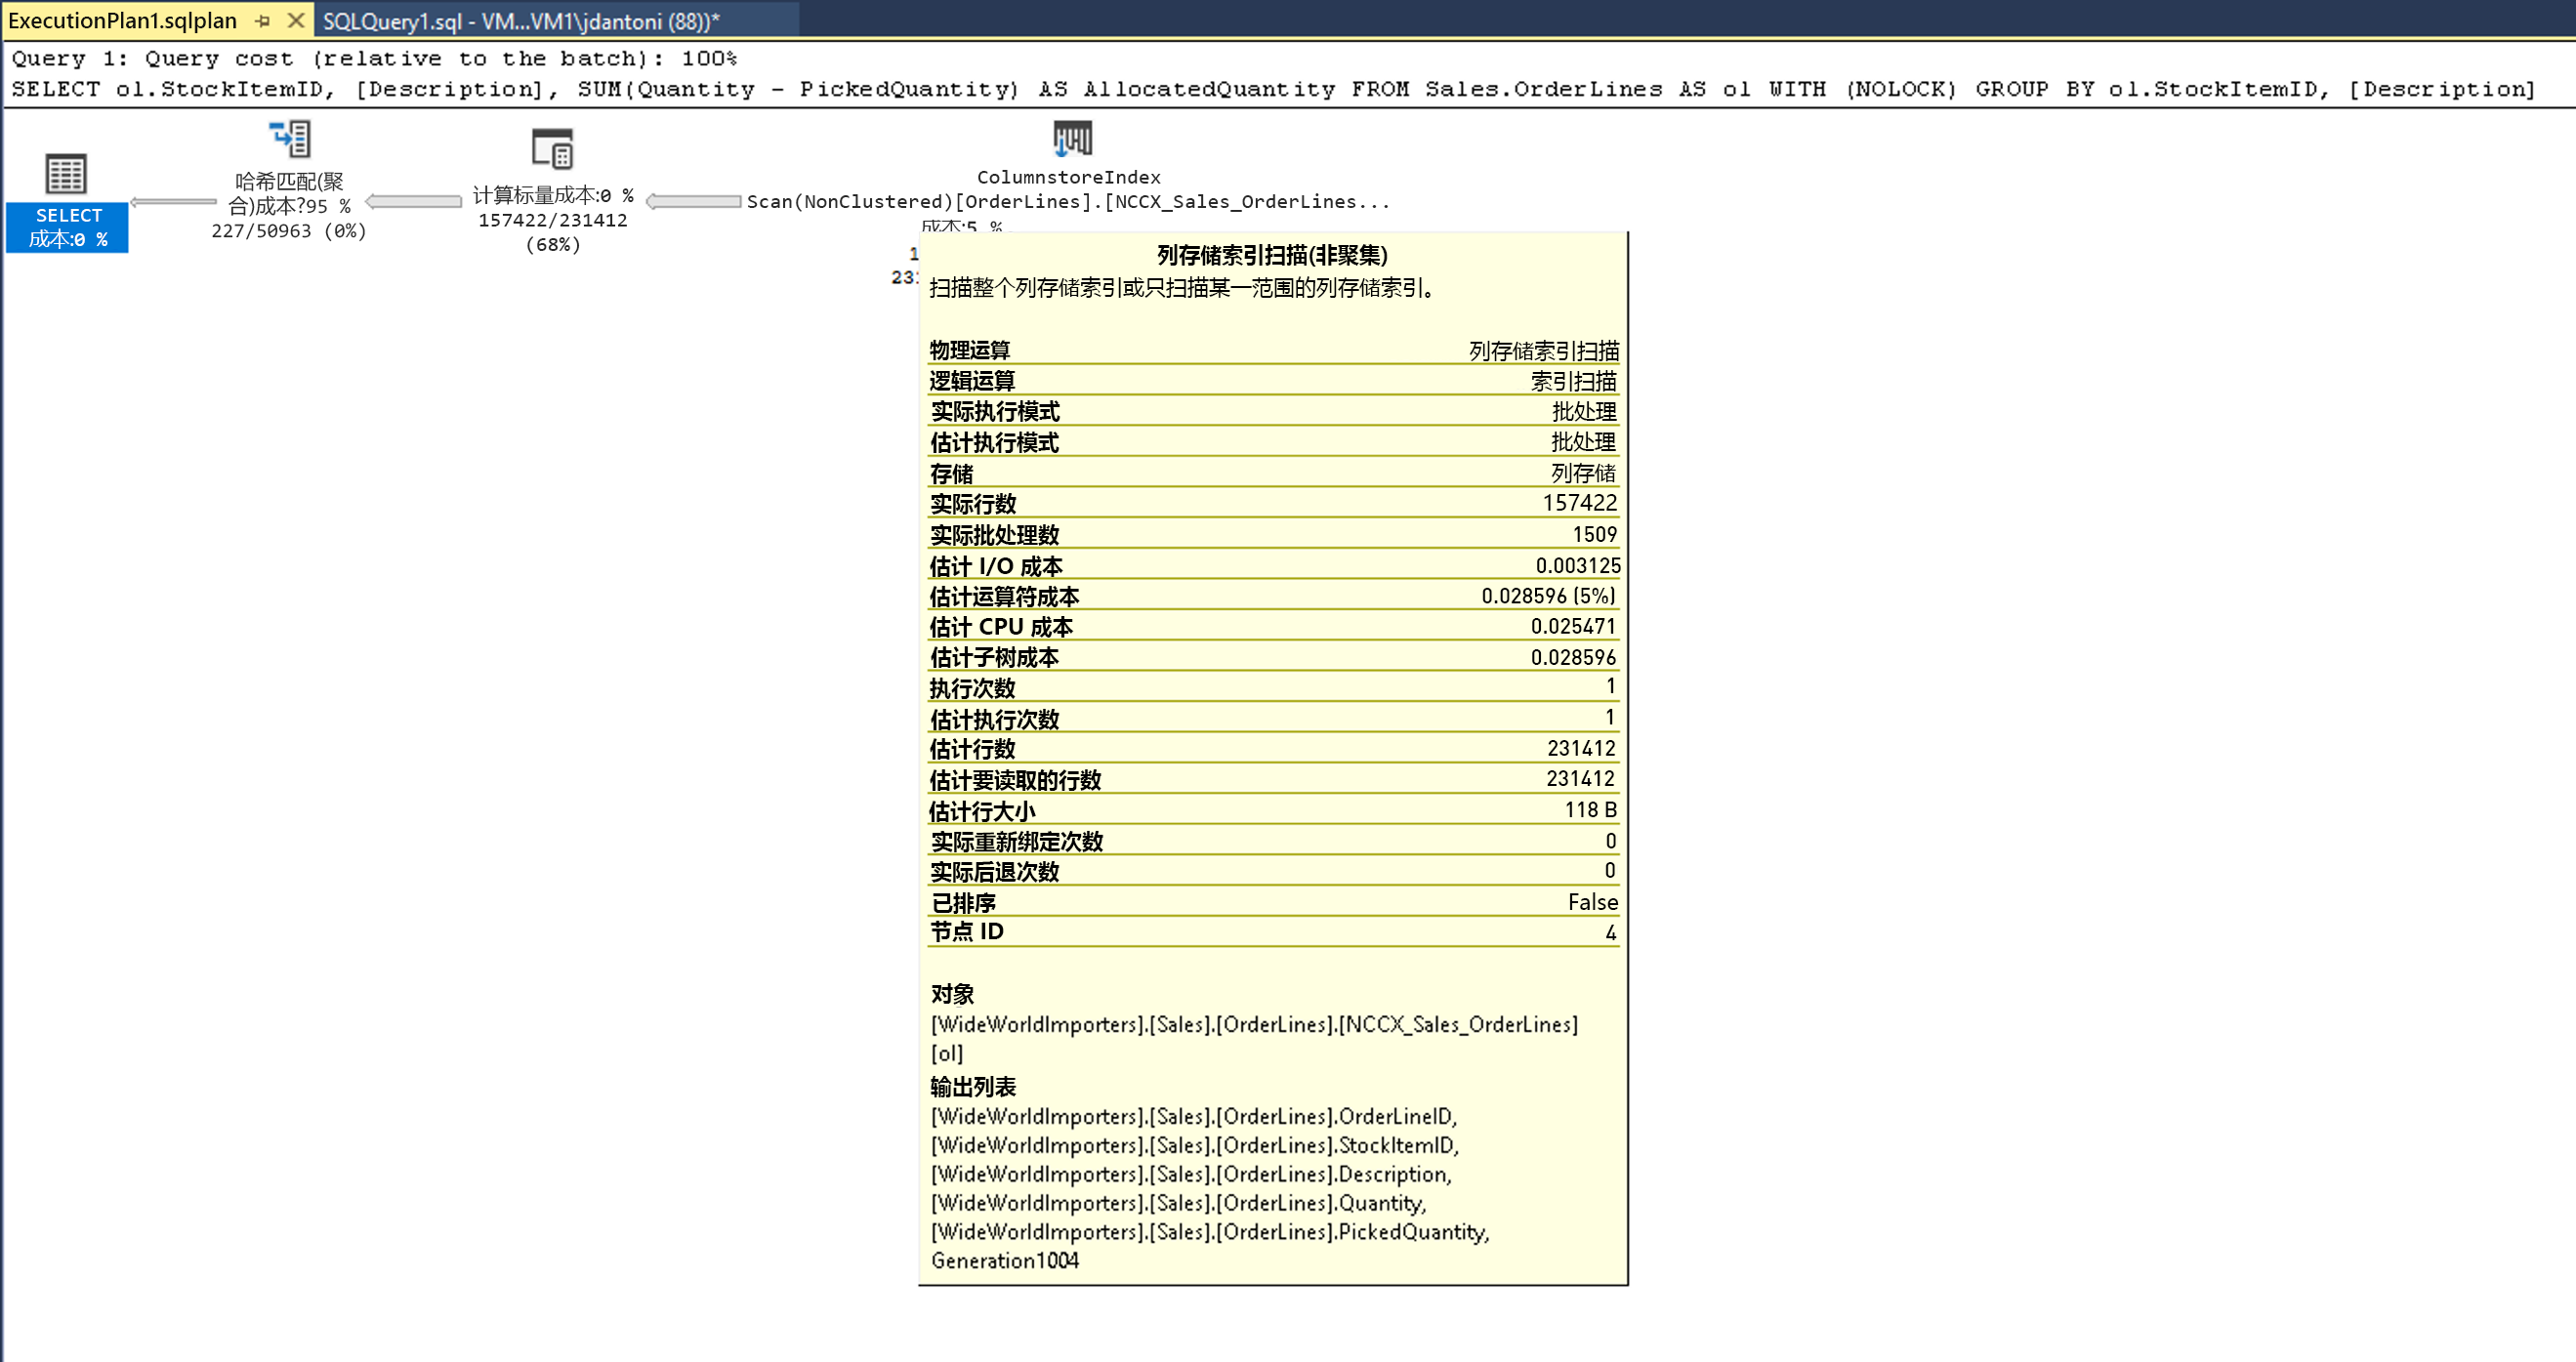Pin the ExecutionPlan1.sqlplan tab
This screenshot has height=1362, width=2576.
tap(263, 20)
